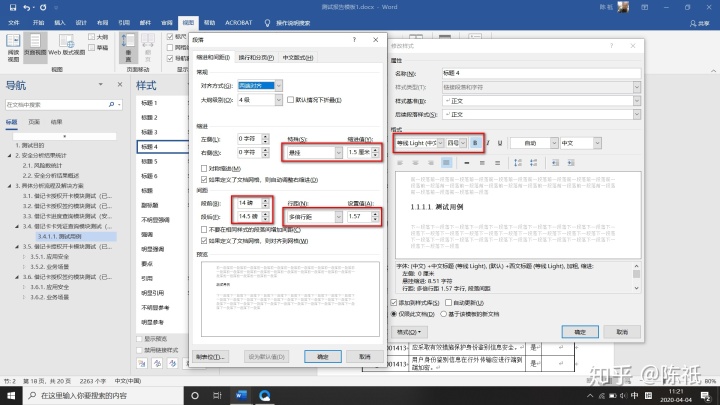Choose 草稿 draft view in the ribbon
The image size is (720, 405).
pyautogui.click(x=98, y=47)
